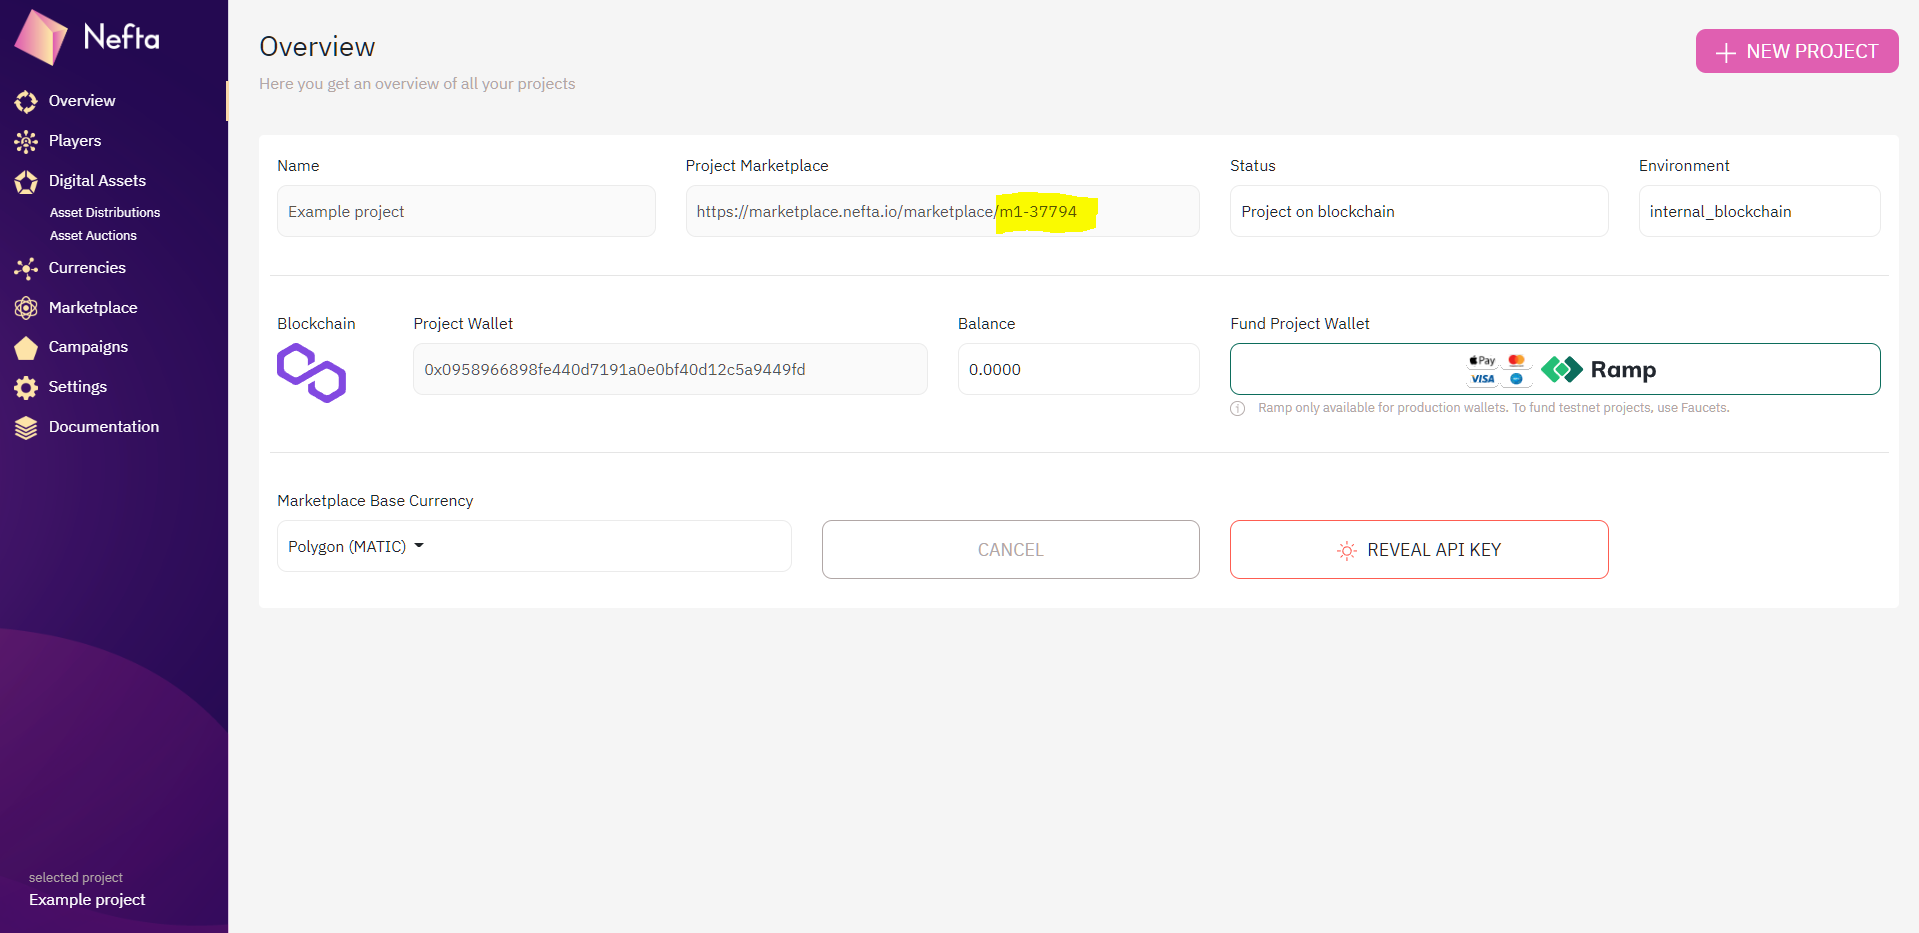This screenshot has width=1919, height=933.
Task: Click the Marketplace sidebar icon
Action: (26, 308)
